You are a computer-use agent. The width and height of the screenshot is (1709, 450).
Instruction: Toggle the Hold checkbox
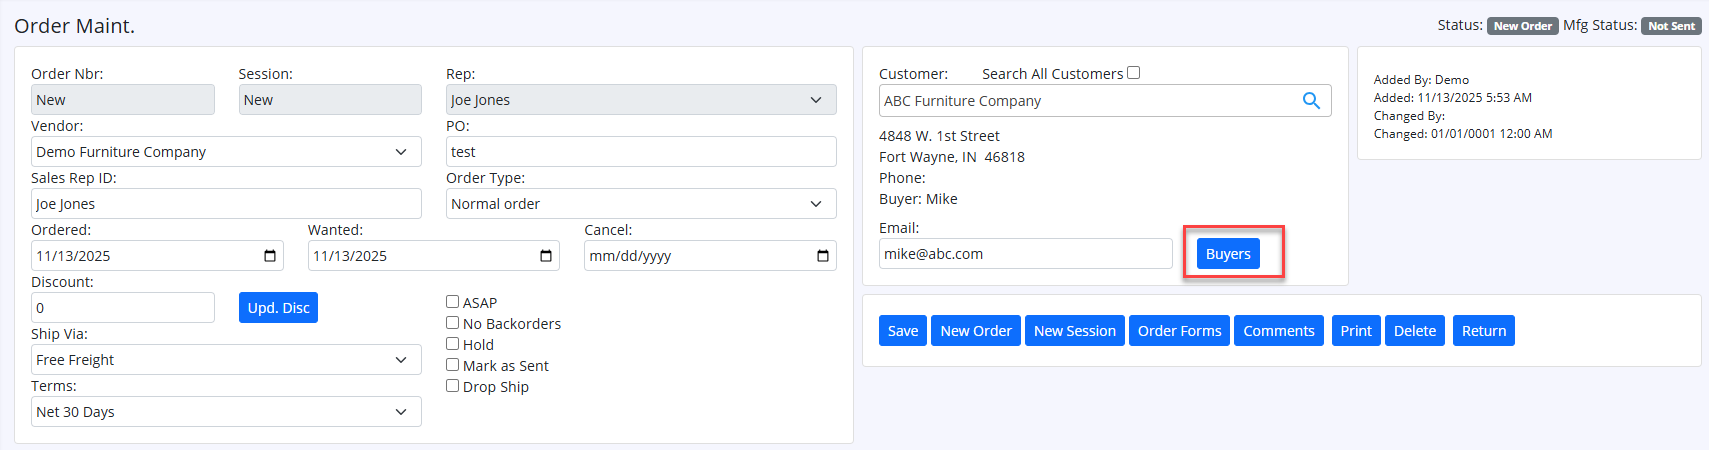453,344
